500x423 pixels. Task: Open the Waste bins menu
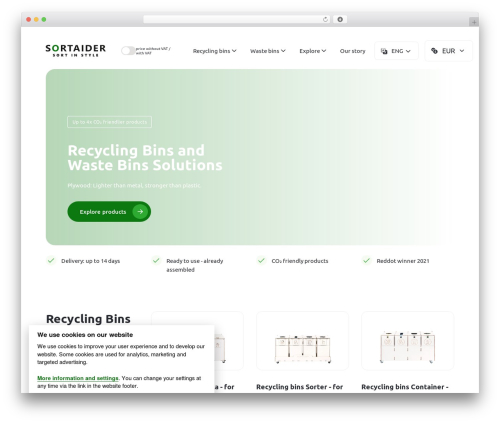click(268, 51)
